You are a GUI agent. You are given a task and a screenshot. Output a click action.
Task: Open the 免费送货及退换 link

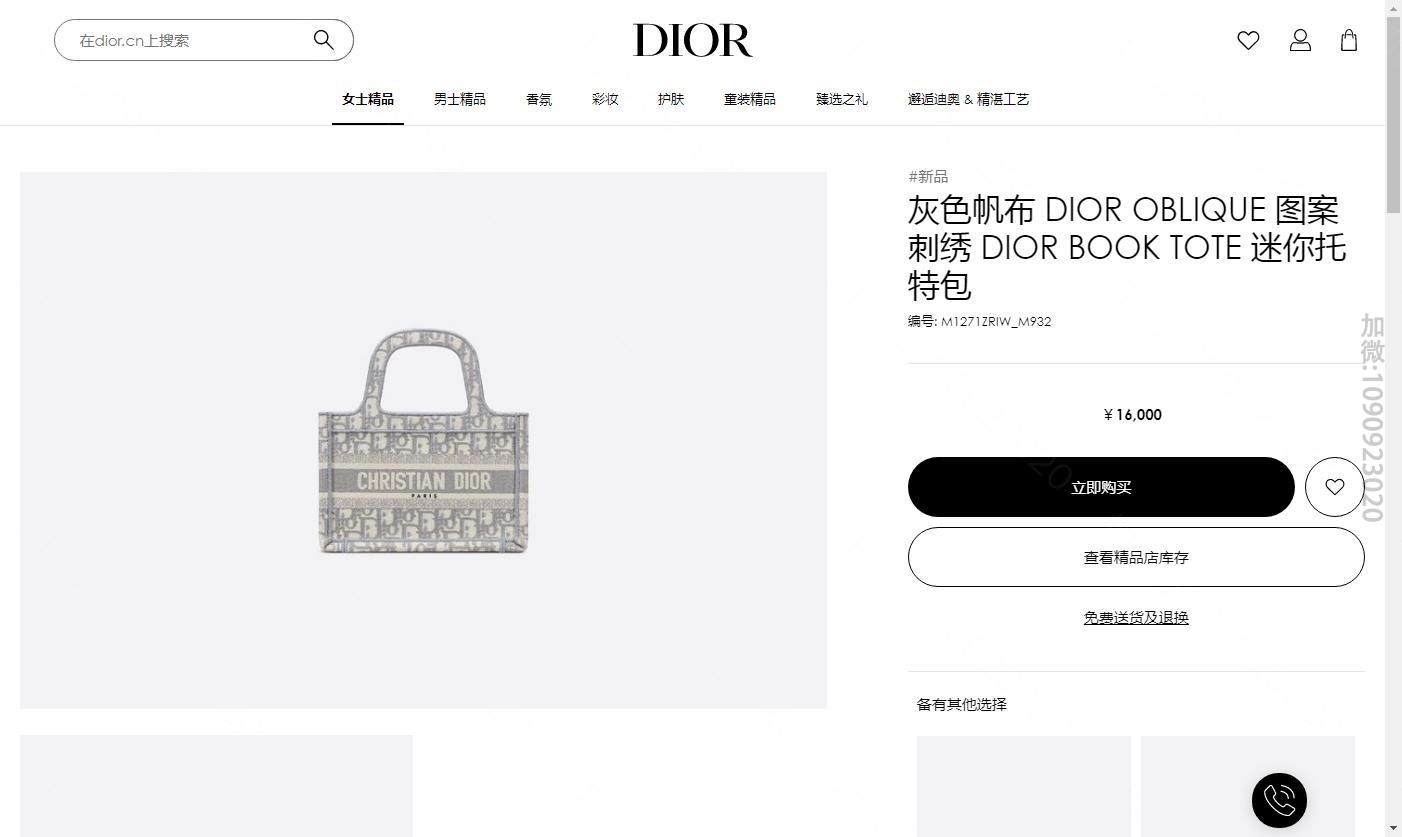pos(1136,618)
